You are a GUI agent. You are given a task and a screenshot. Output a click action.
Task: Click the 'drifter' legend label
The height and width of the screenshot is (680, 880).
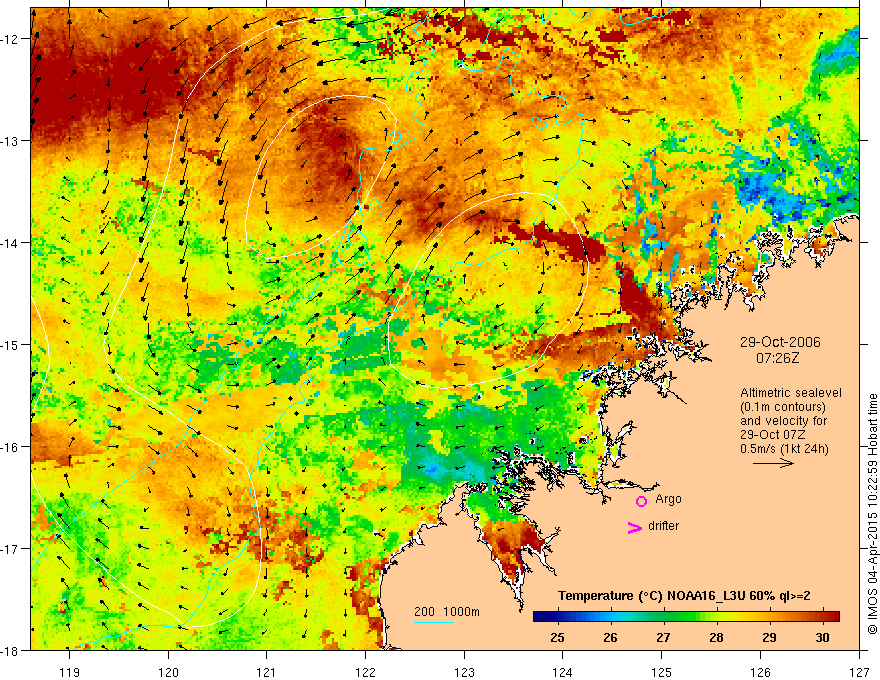[663, 526]
